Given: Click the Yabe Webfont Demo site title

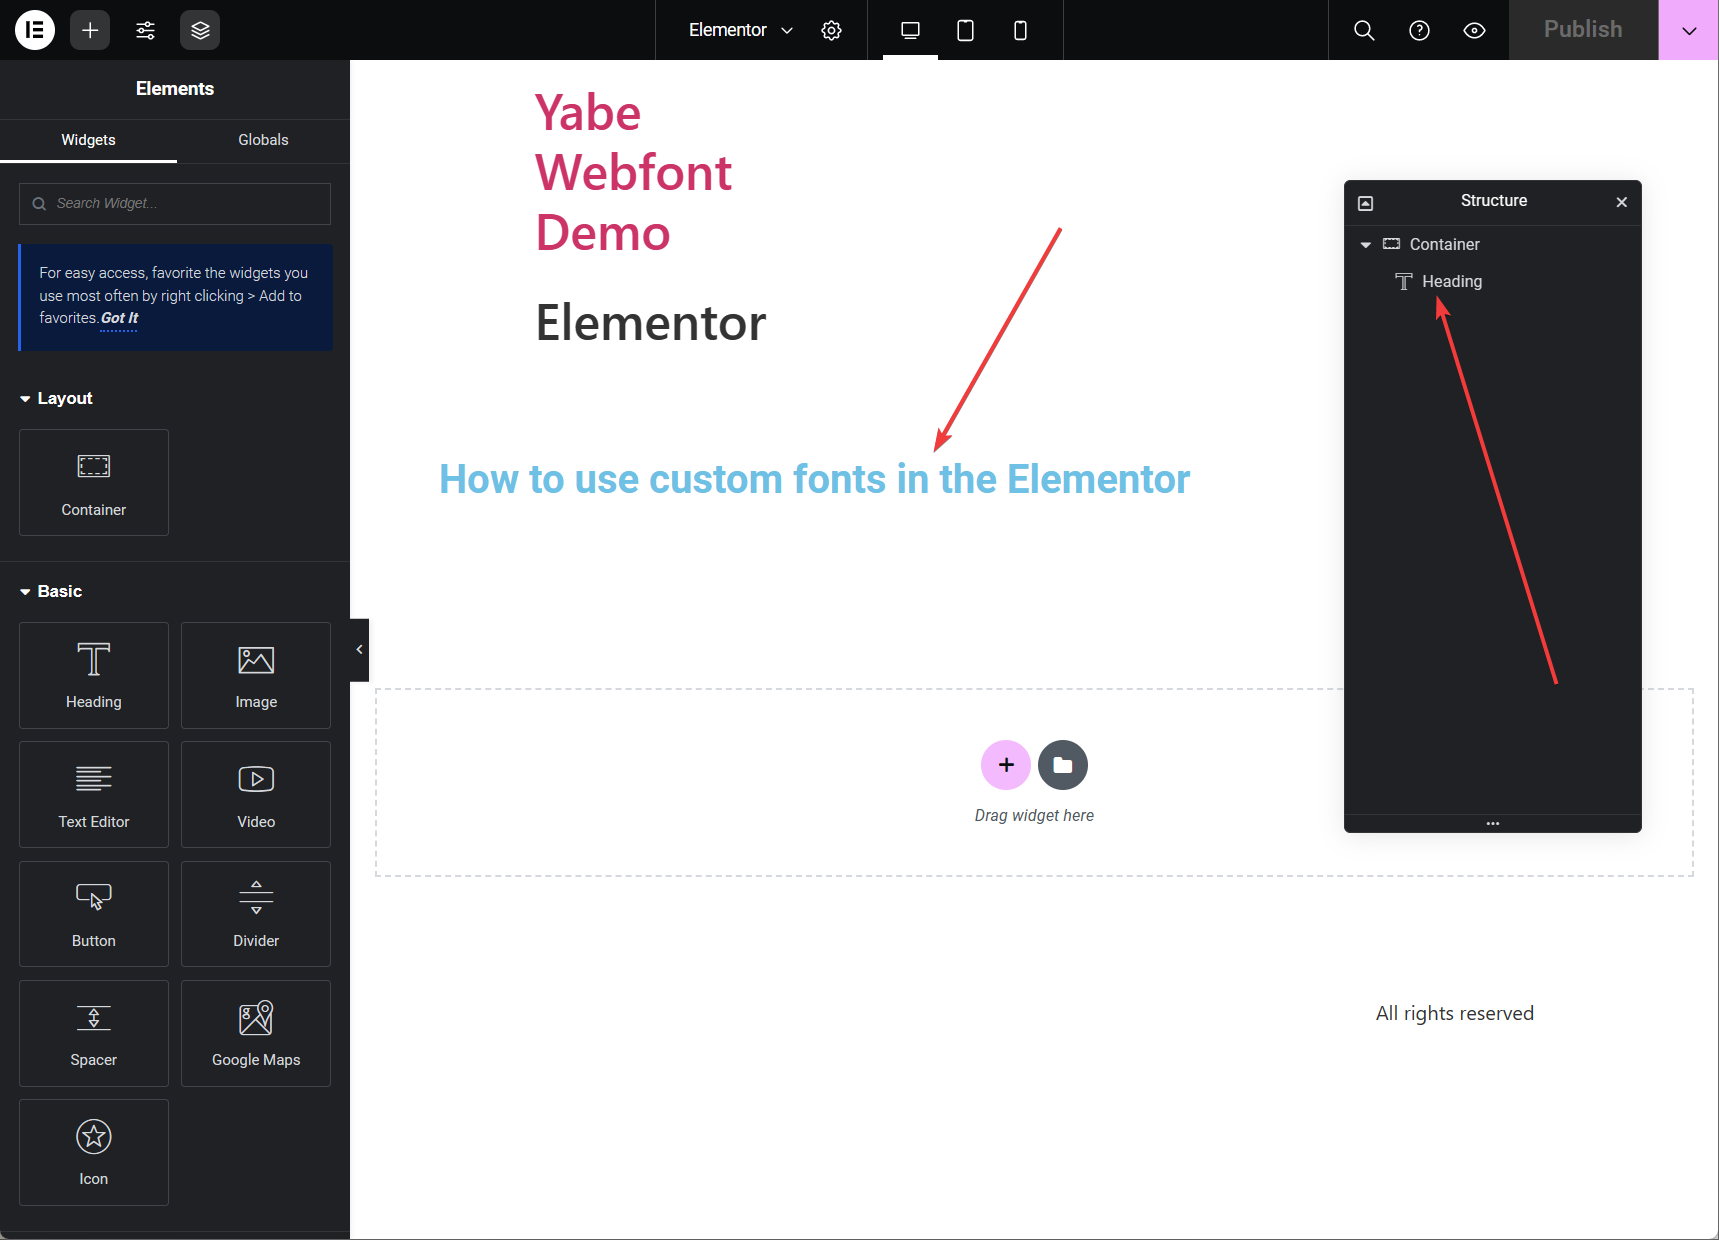Looking at the screenshot, I should (633, 172).
